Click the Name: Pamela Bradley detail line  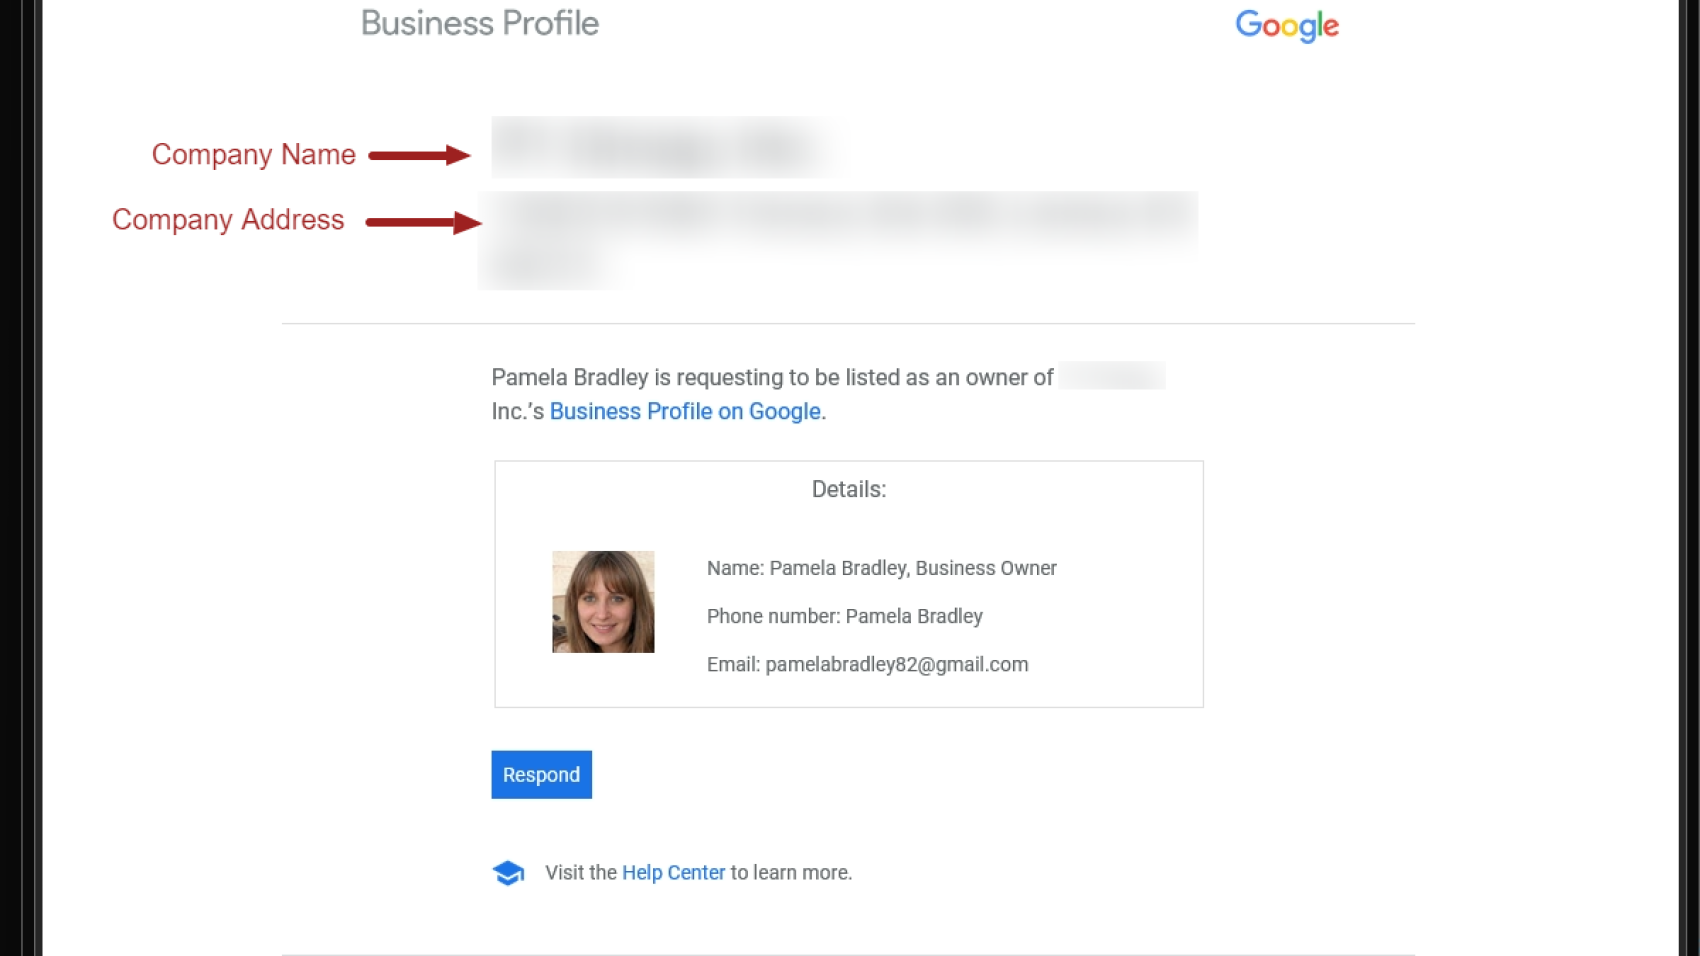coord(881,568)
